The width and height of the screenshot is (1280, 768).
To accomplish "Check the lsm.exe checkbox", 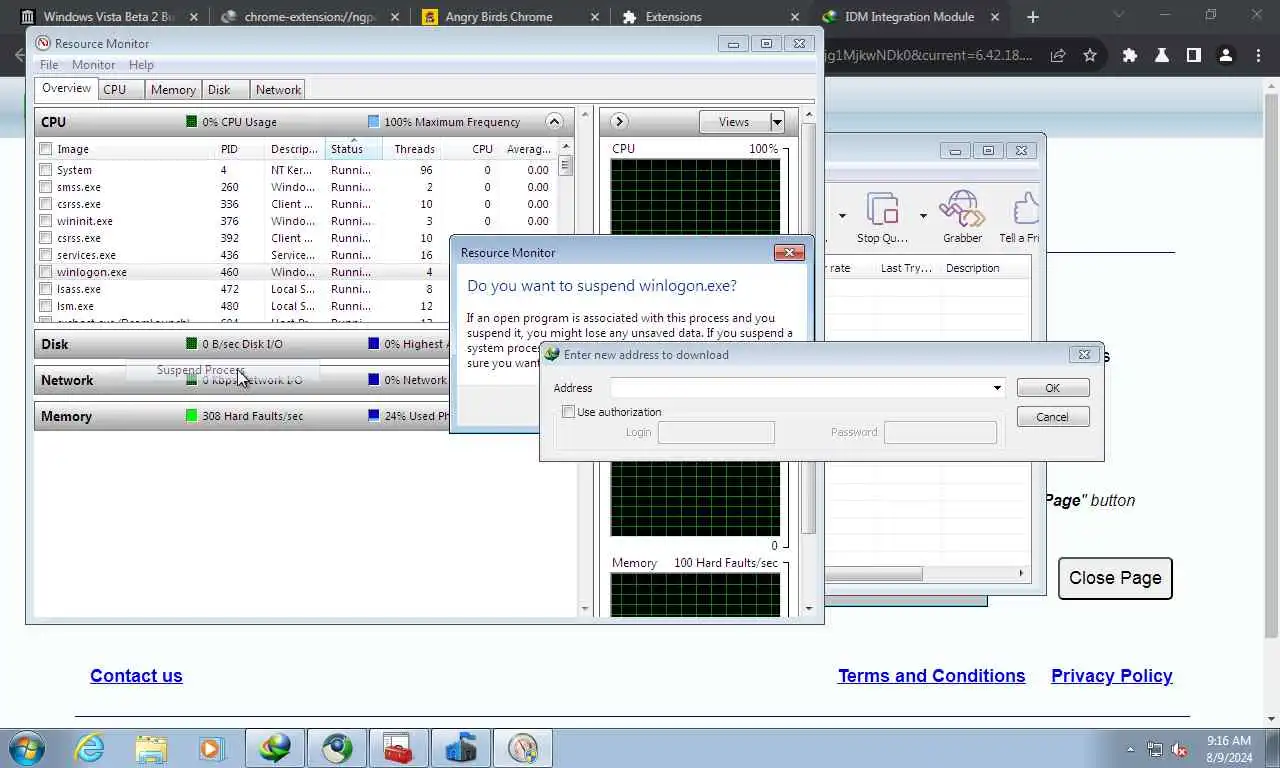I will click(x=45, y=306).
